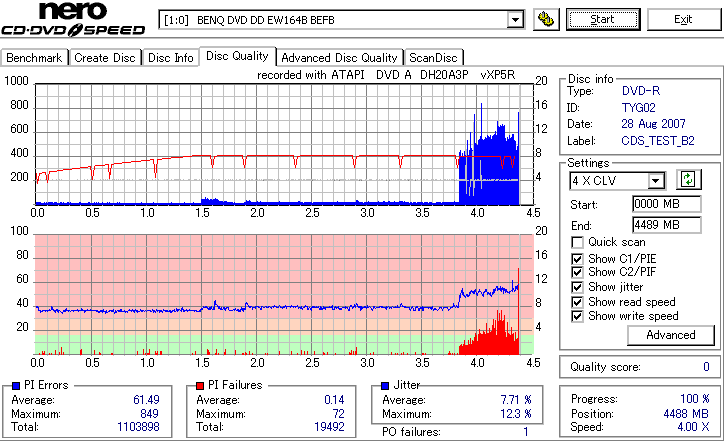The height and width of the screenshot is (441, 724).
Task: Click the Position value 4488 MB
Action: [x=686, y=413]
